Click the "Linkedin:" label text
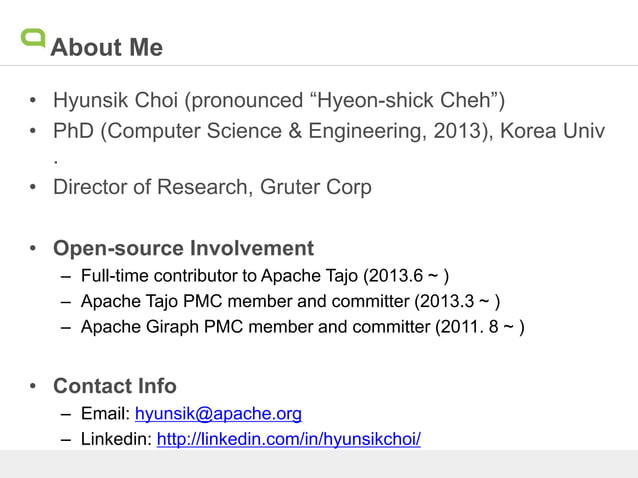 point(116,439)
